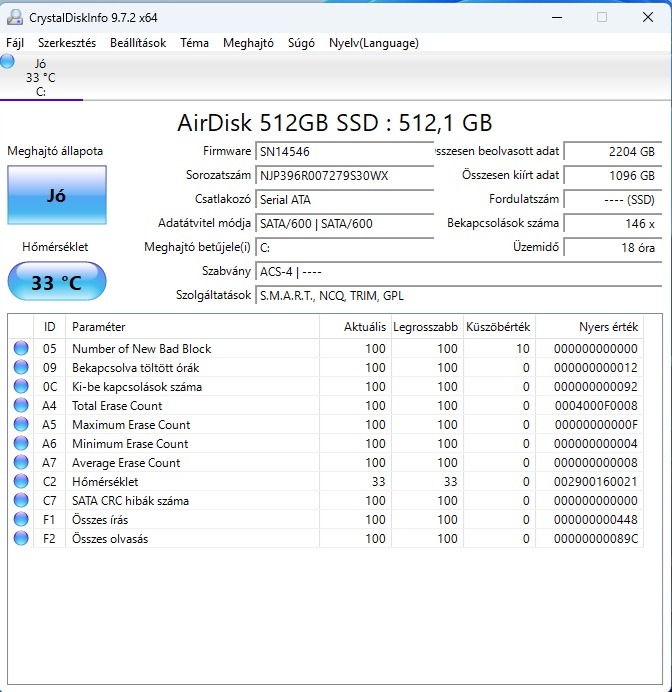The height and width of the screenshot is (692, 672).
Task: Click status orb for SATA CRC hibák száma
Action: [21, 500]
